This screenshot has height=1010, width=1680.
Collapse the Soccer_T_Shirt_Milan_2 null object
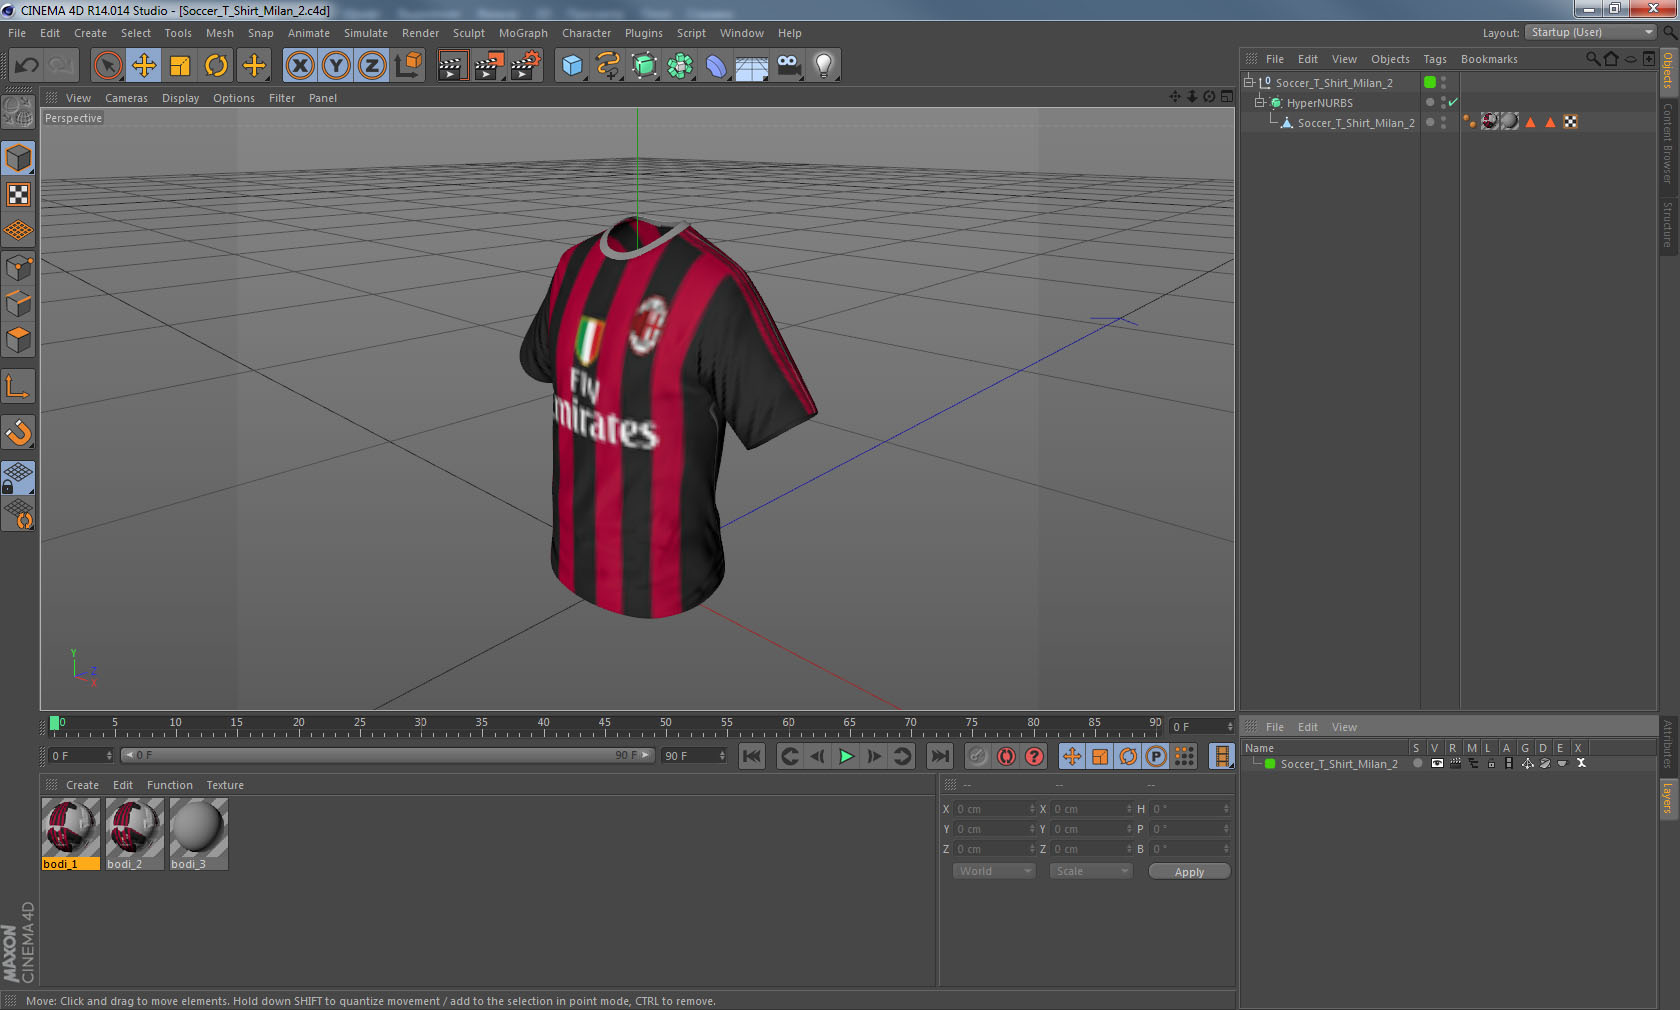[1249, 82]
